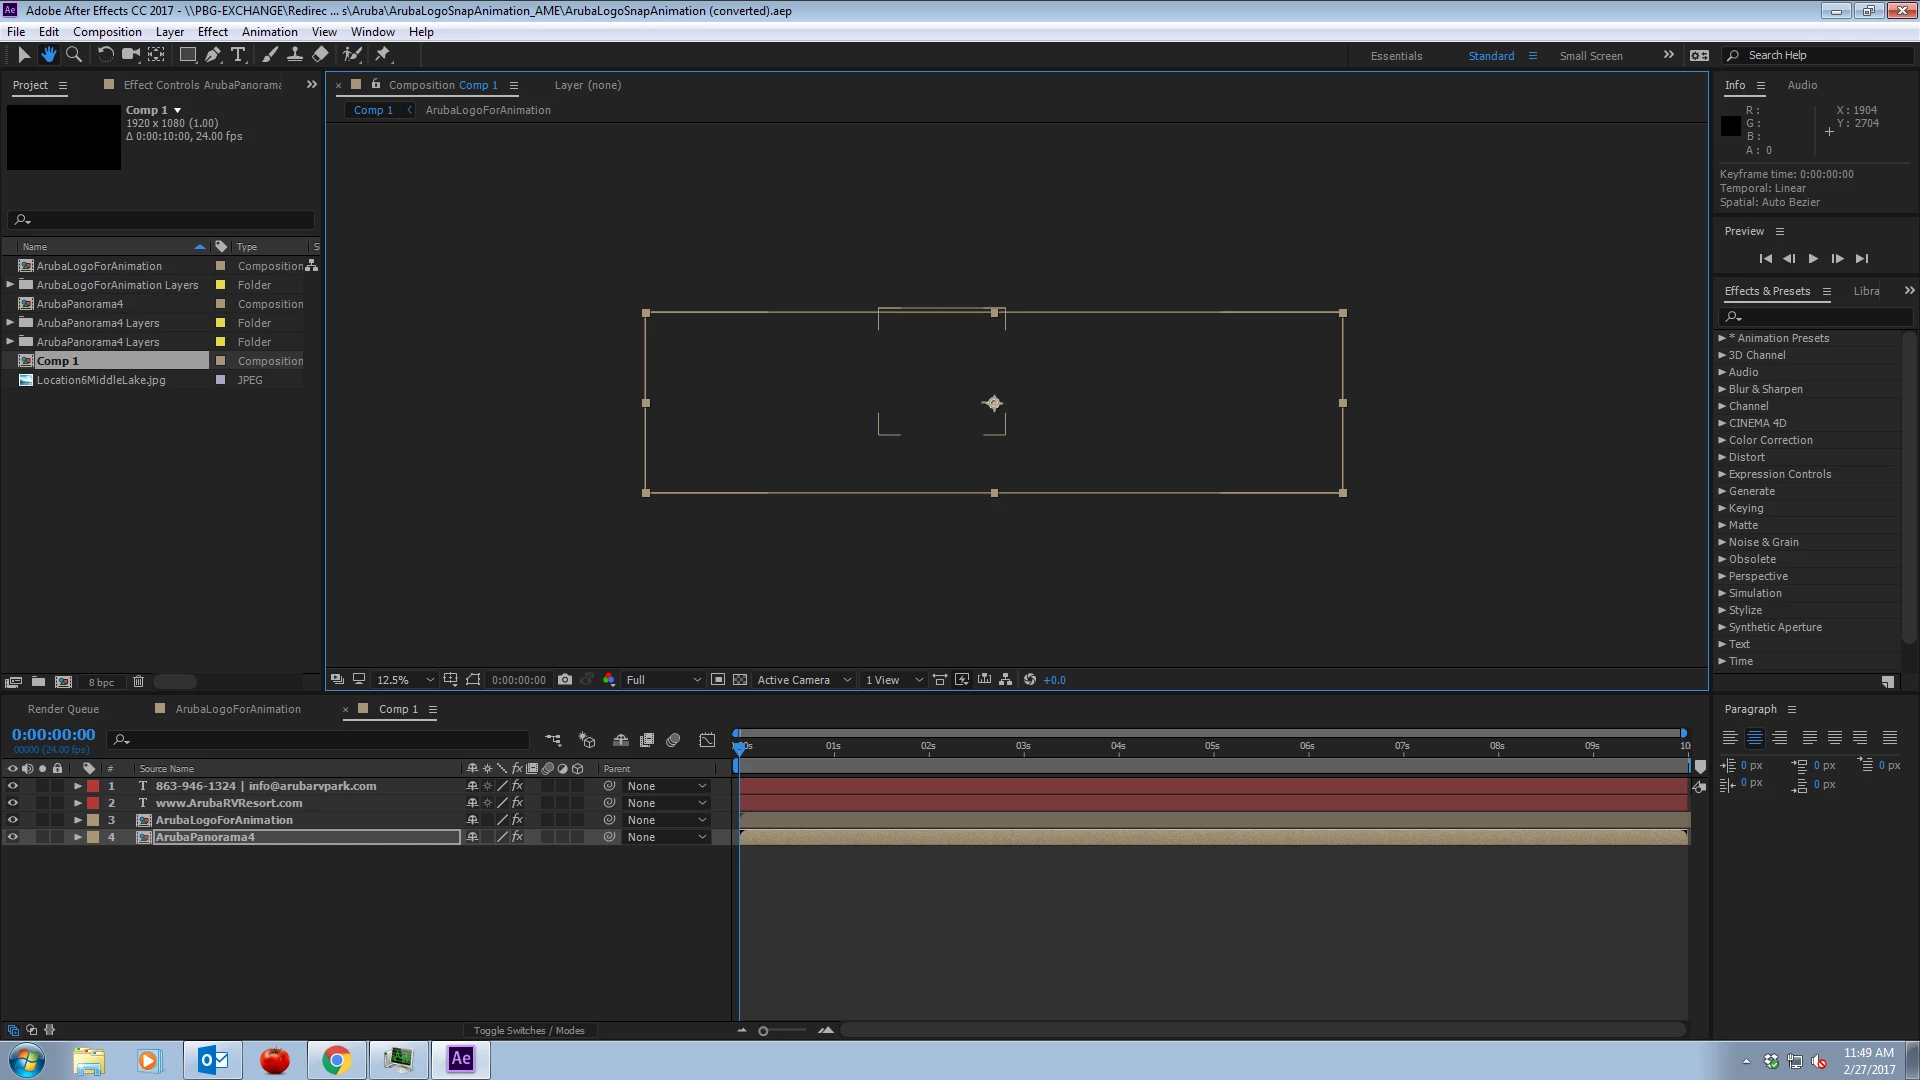1920x1080 pixels.
Task: Hide the ArubaPanorama4 layer eye icon
Action: coord(13,837)
